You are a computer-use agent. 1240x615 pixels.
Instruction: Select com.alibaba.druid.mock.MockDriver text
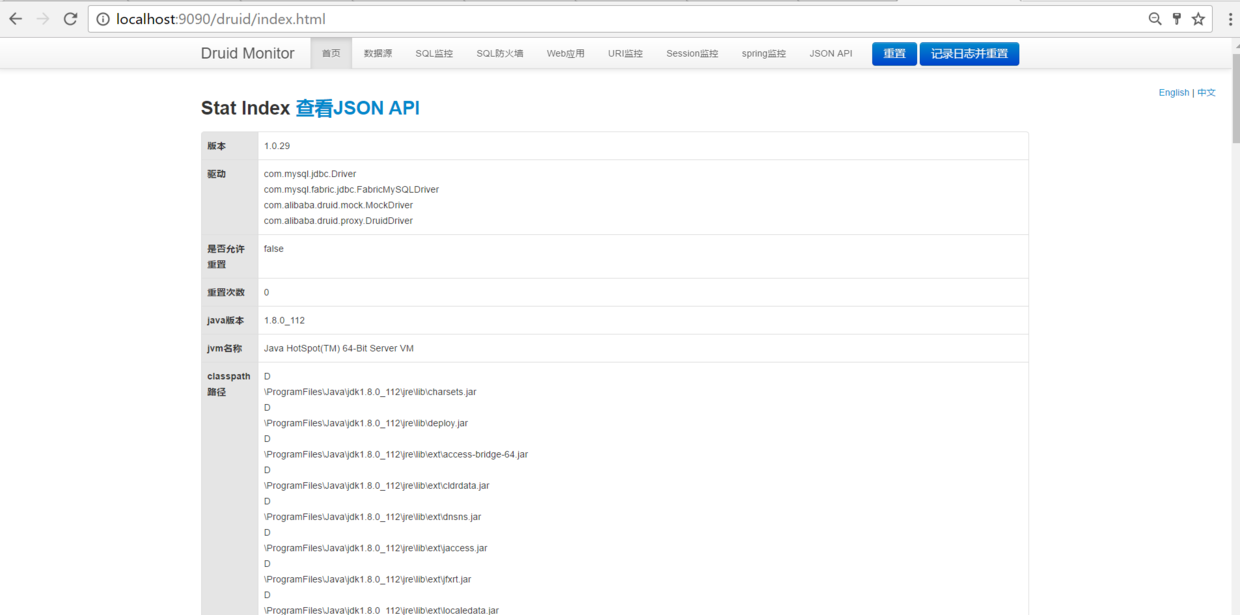pos(338,205)
